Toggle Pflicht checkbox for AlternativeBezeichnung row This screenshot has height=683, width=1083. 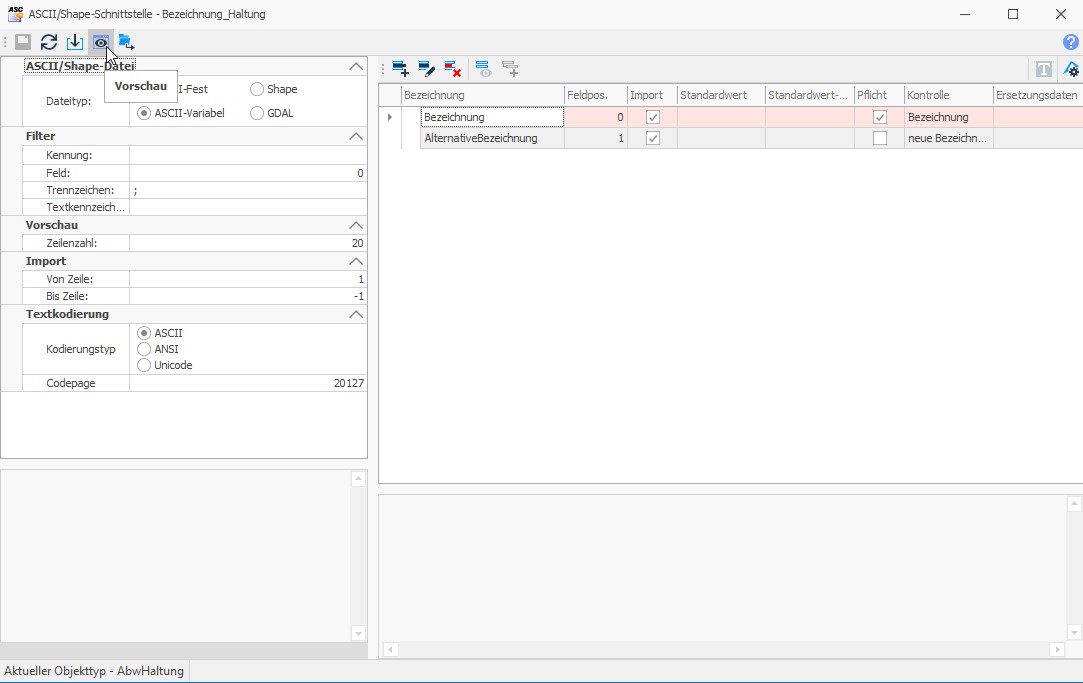[879, 138]
